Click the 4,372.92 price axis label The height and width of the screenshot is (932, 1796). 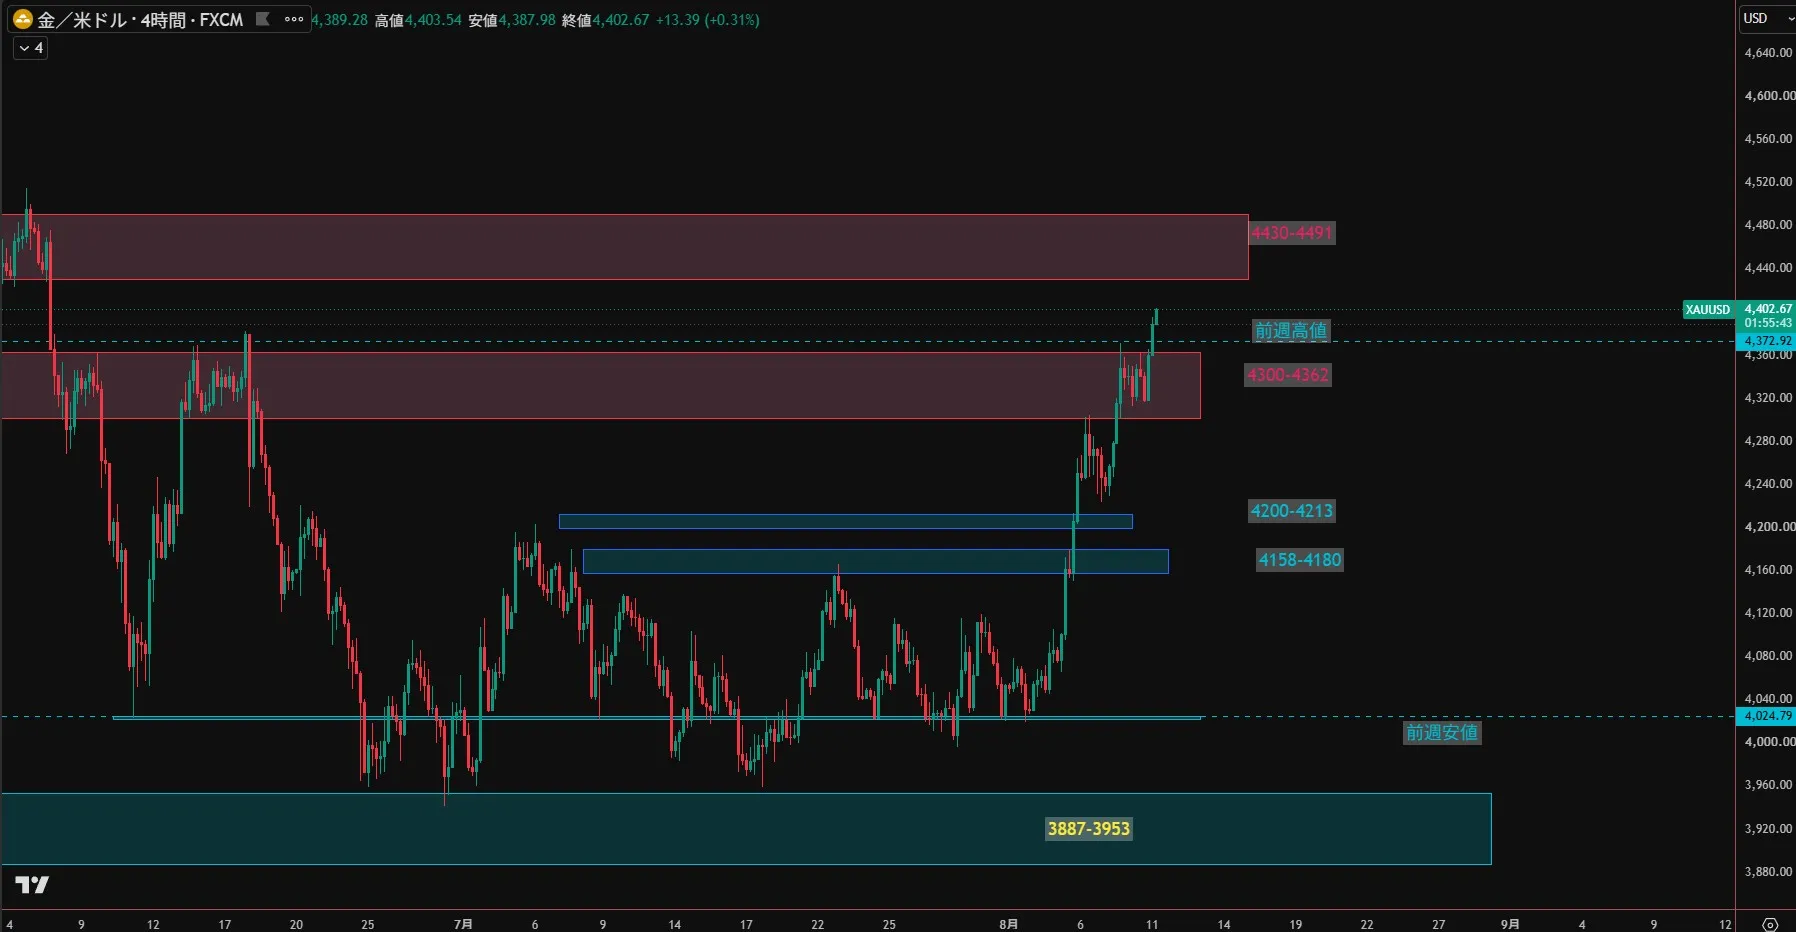tap(1767, 341)
